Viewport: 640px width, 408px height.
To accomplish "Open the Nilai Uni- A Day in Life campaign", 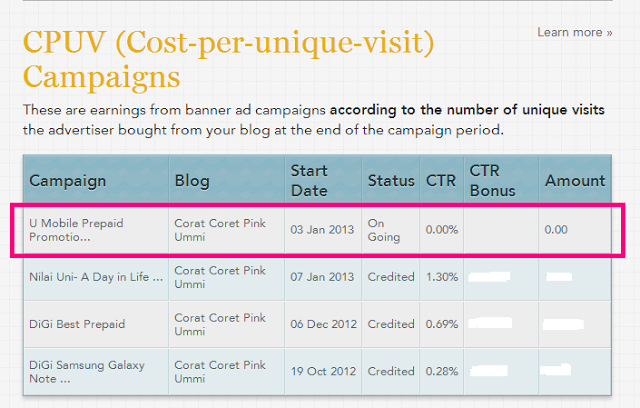I will [96, 276].
